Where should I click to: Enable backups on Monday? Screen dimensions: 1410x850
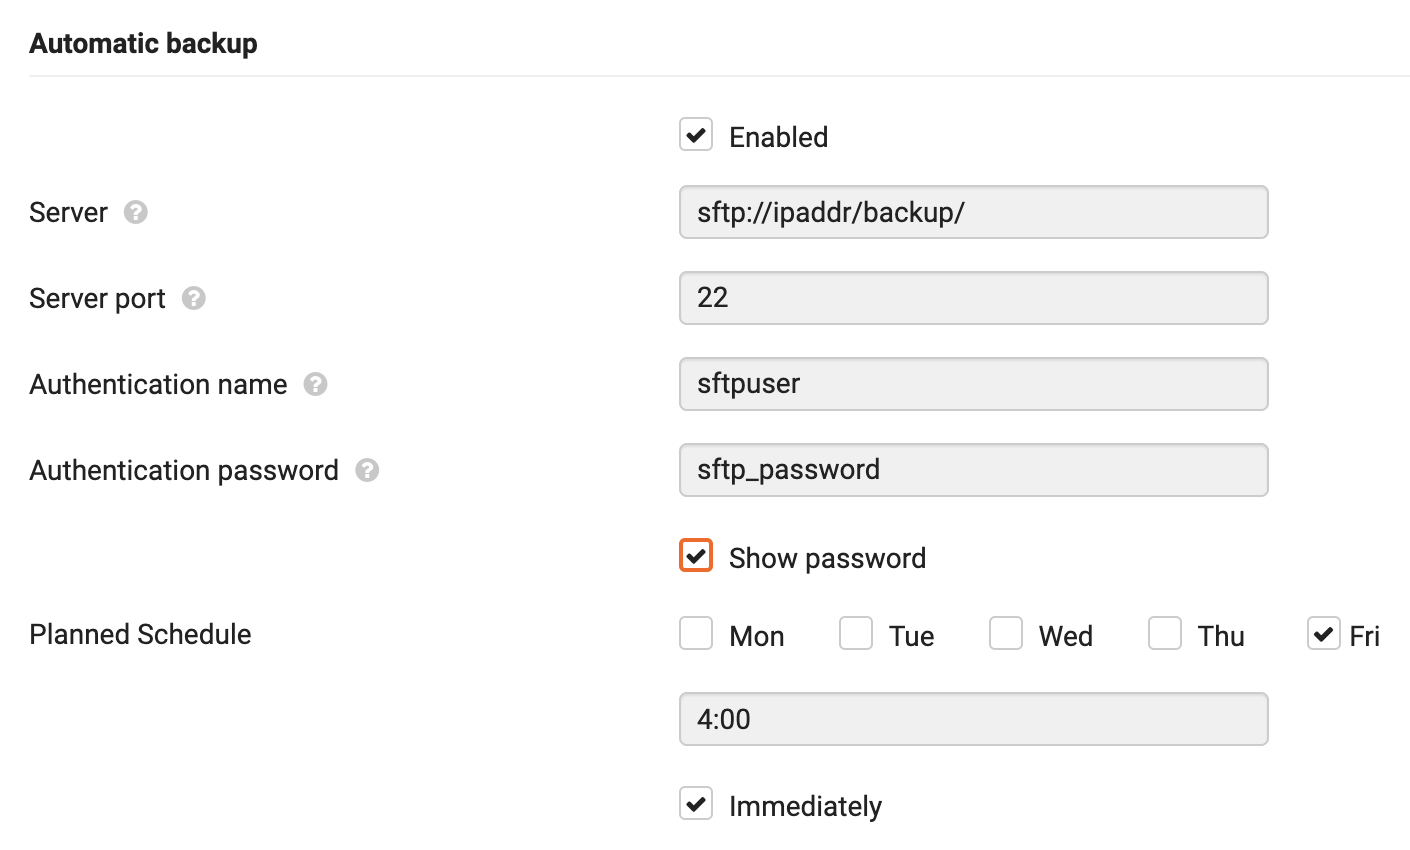click(x=696, y=633)
